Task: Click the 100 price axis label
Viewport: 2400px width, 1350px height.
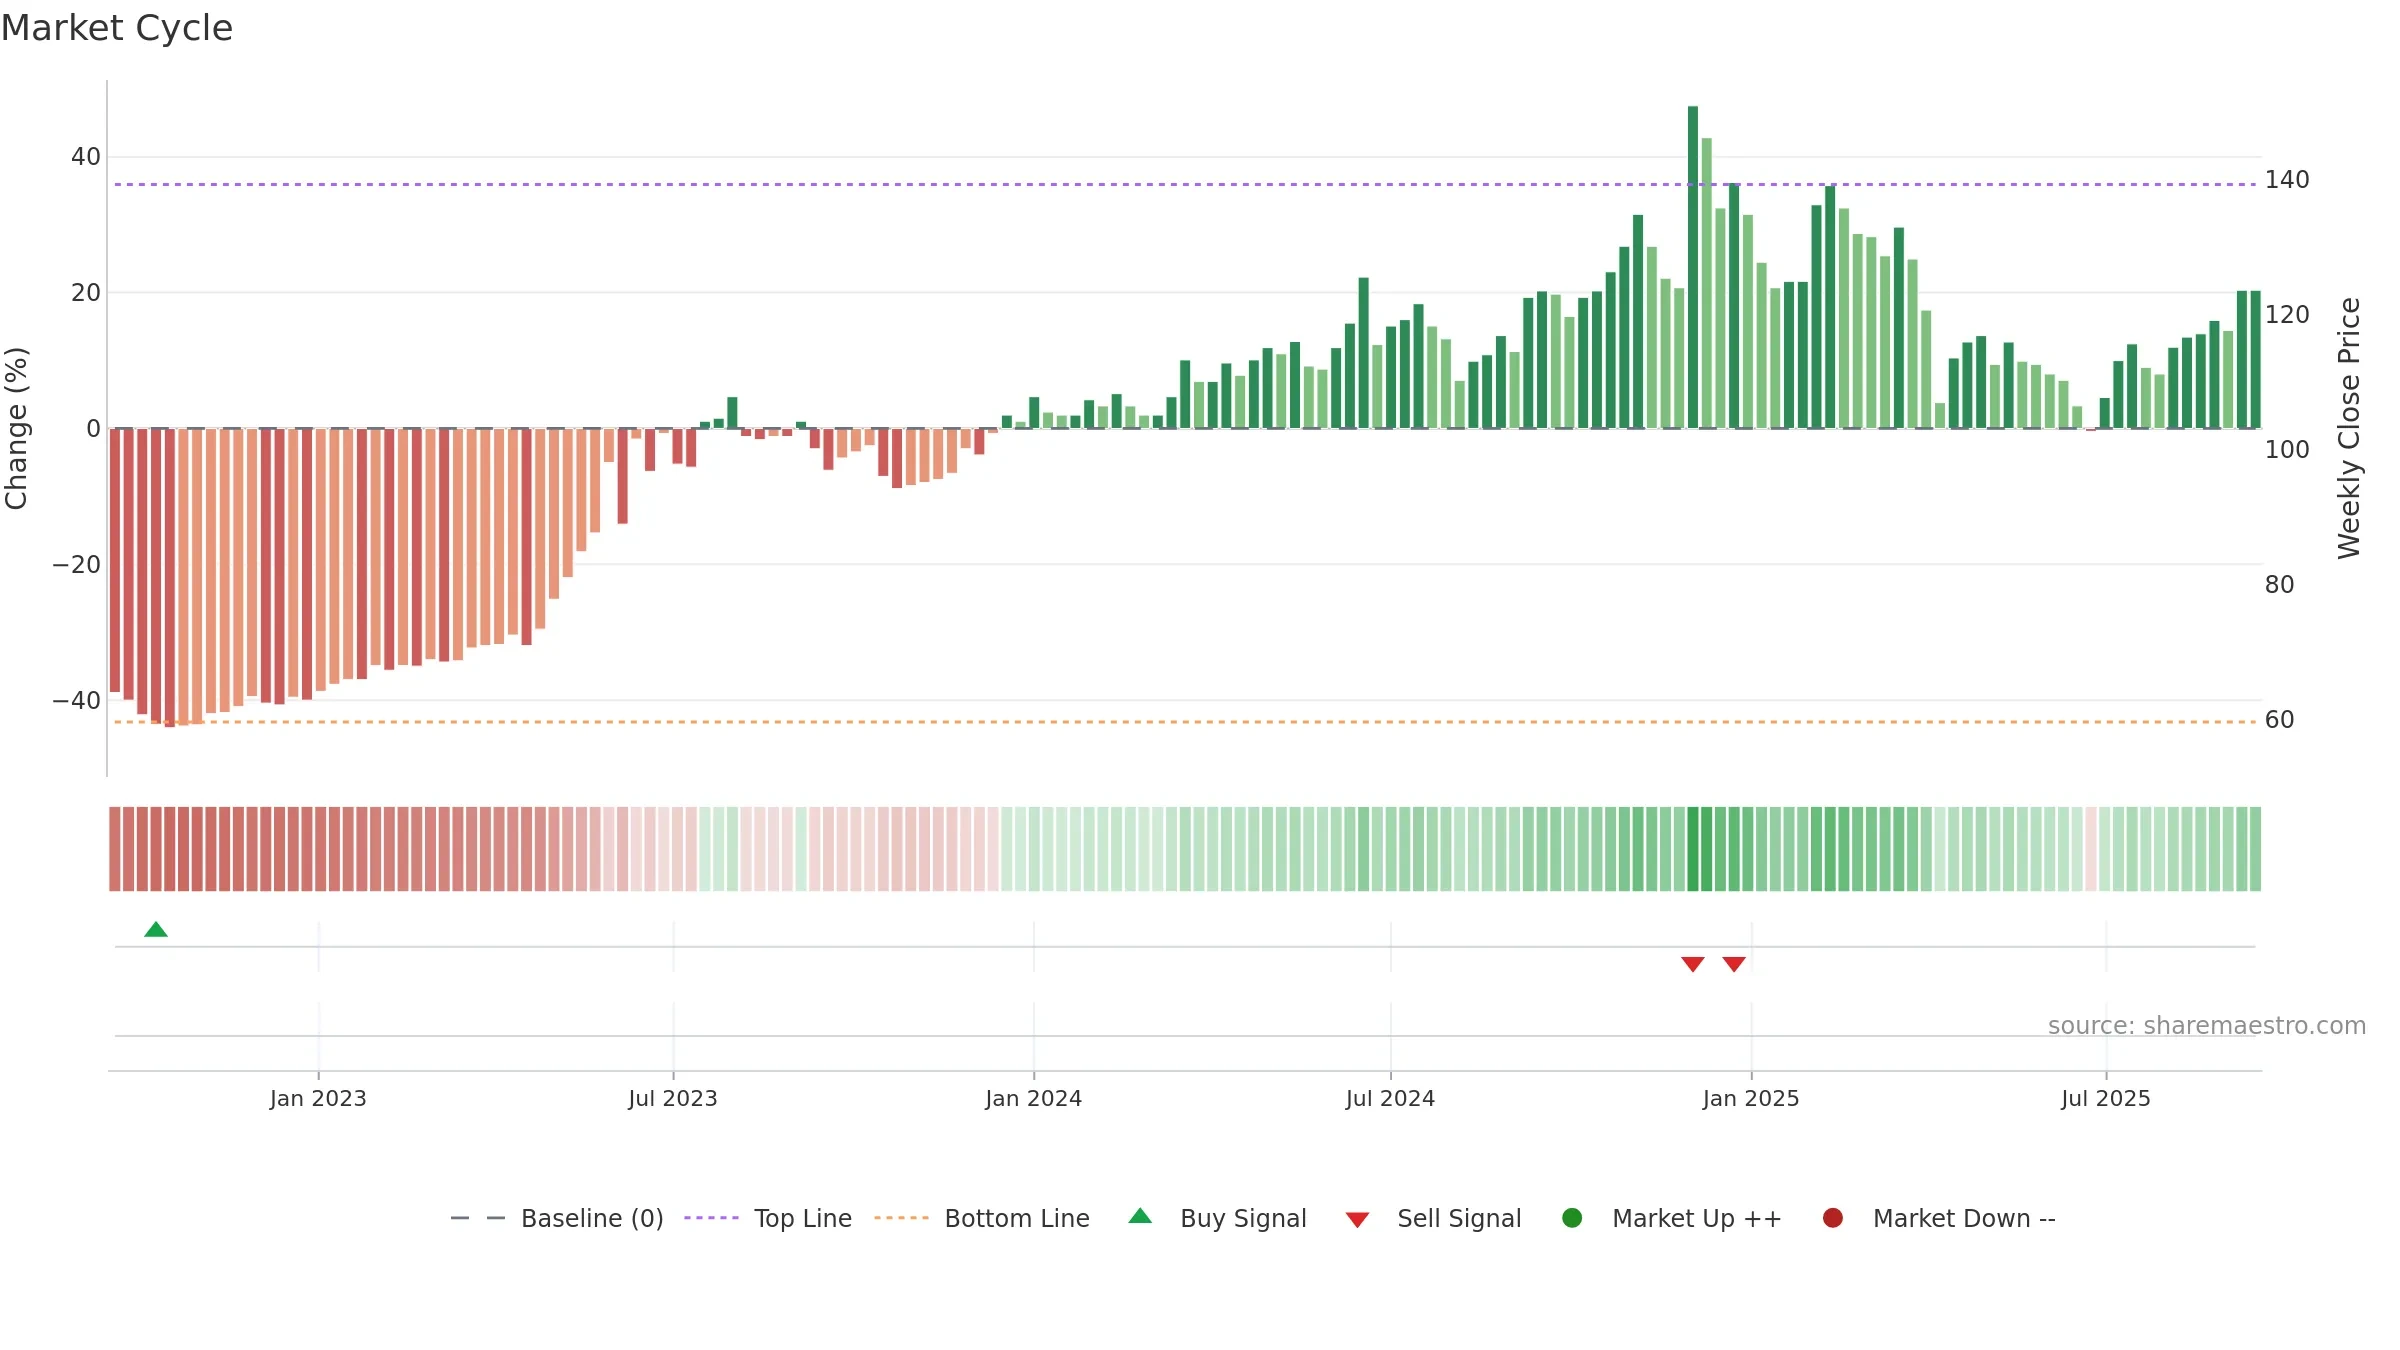Action: [x=2287, y=449]
